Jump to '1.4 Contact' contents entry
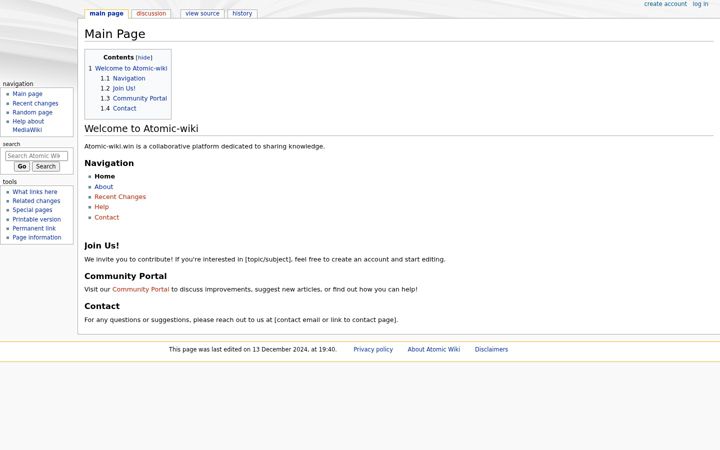 (x=118, y=109)
